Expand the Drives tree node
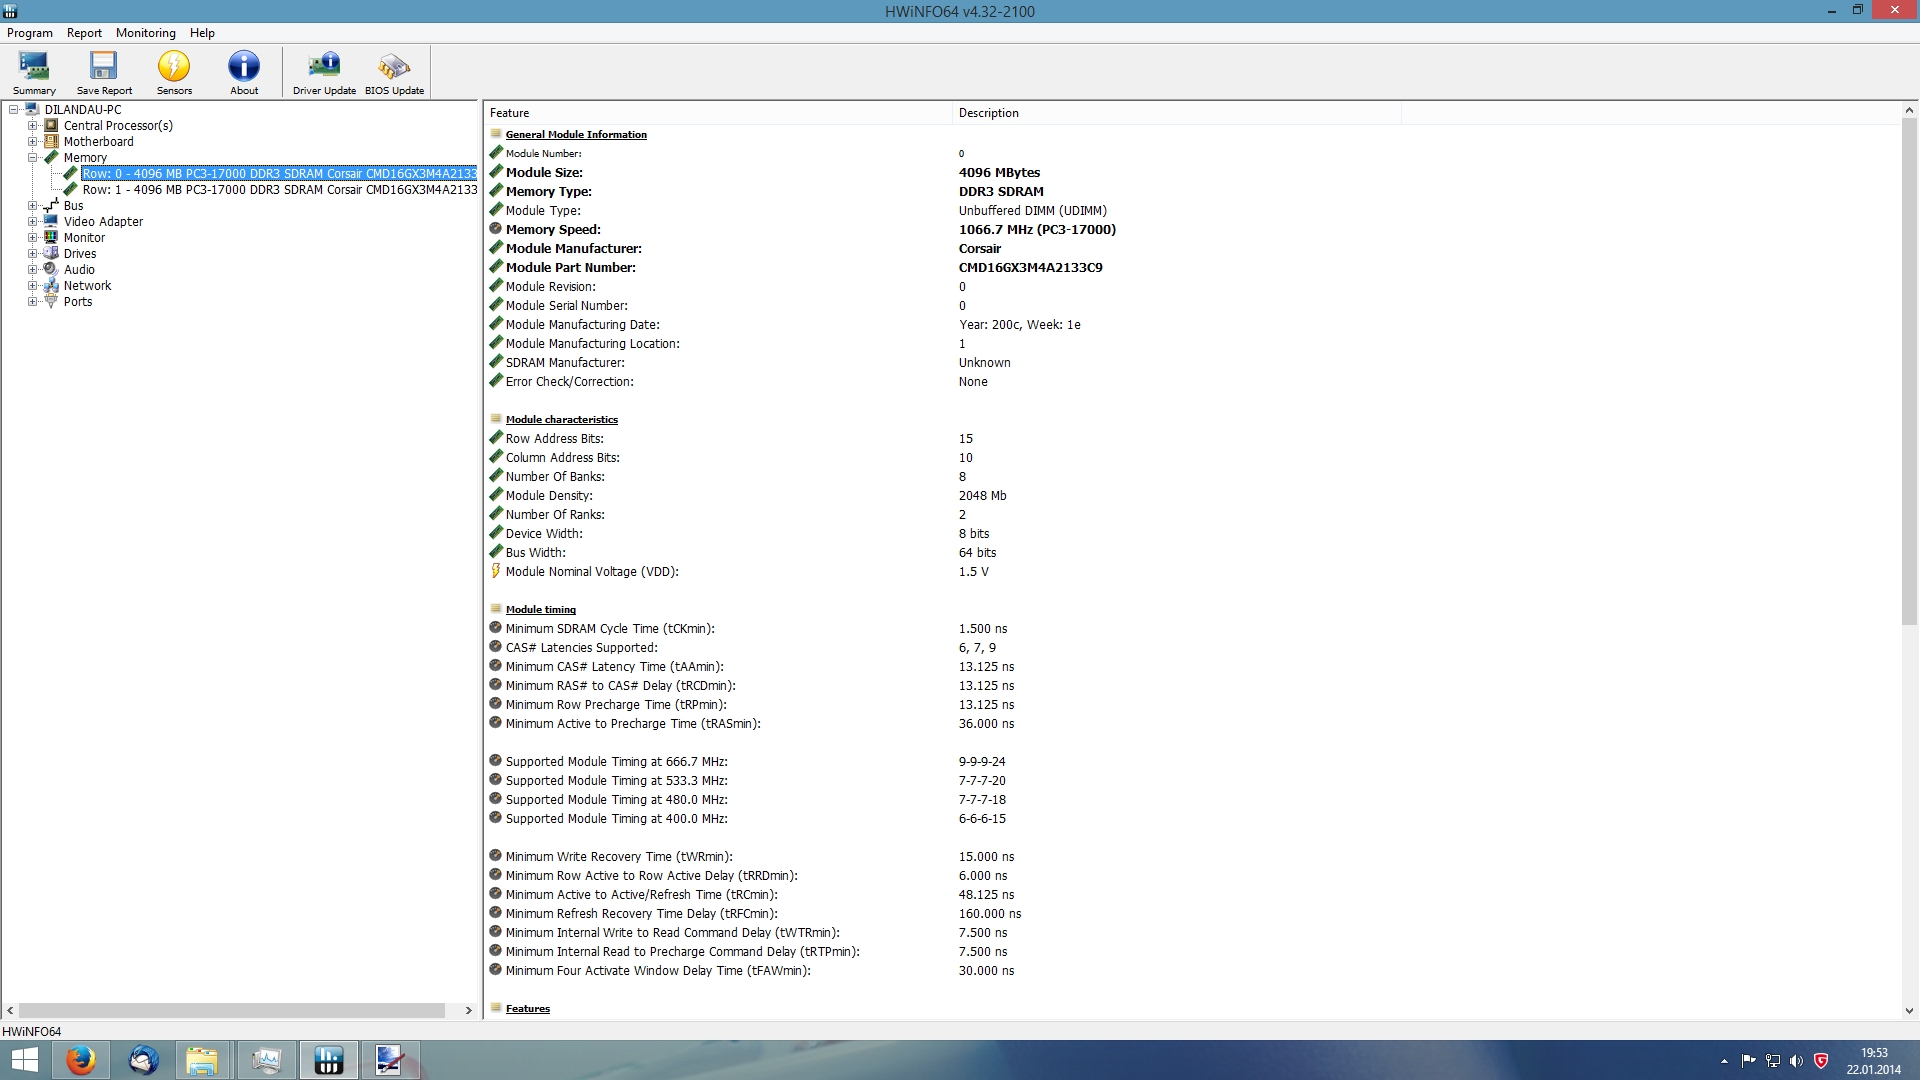The height and width of the screenshot is (1080, 1920). click(33, 254)
